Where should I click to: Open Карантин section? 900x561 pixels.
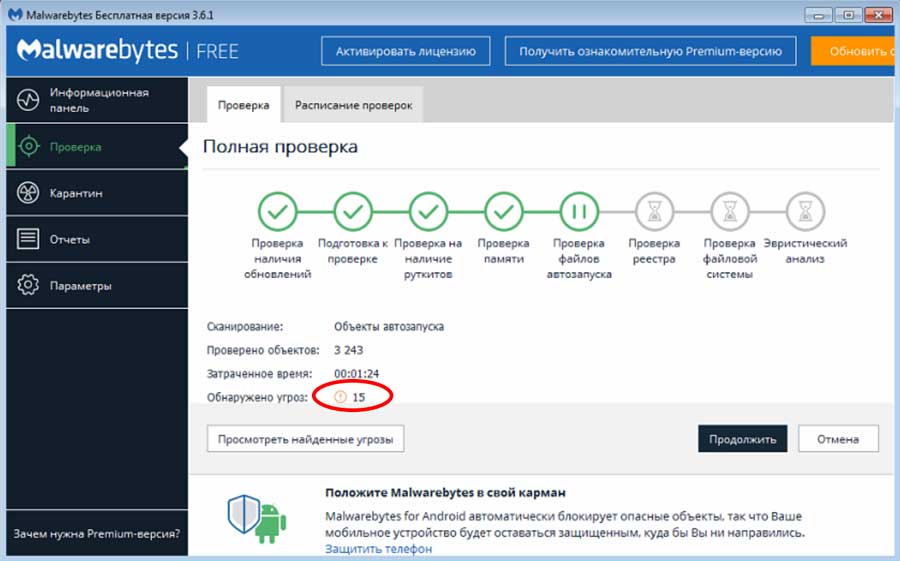(97, 193)
